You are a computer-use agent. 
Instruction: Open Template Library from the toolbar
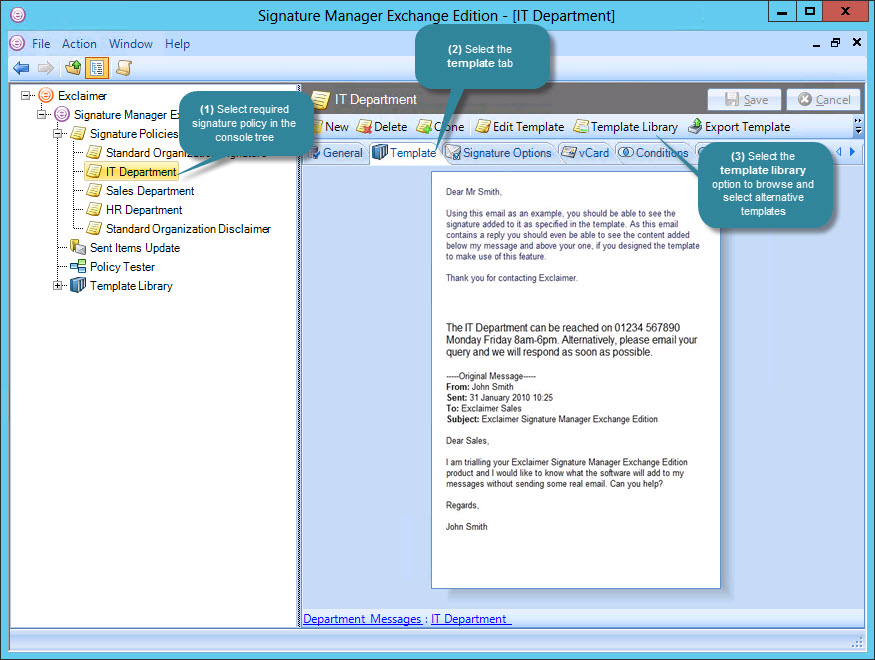pyautogui.click(x=626, y=127)
